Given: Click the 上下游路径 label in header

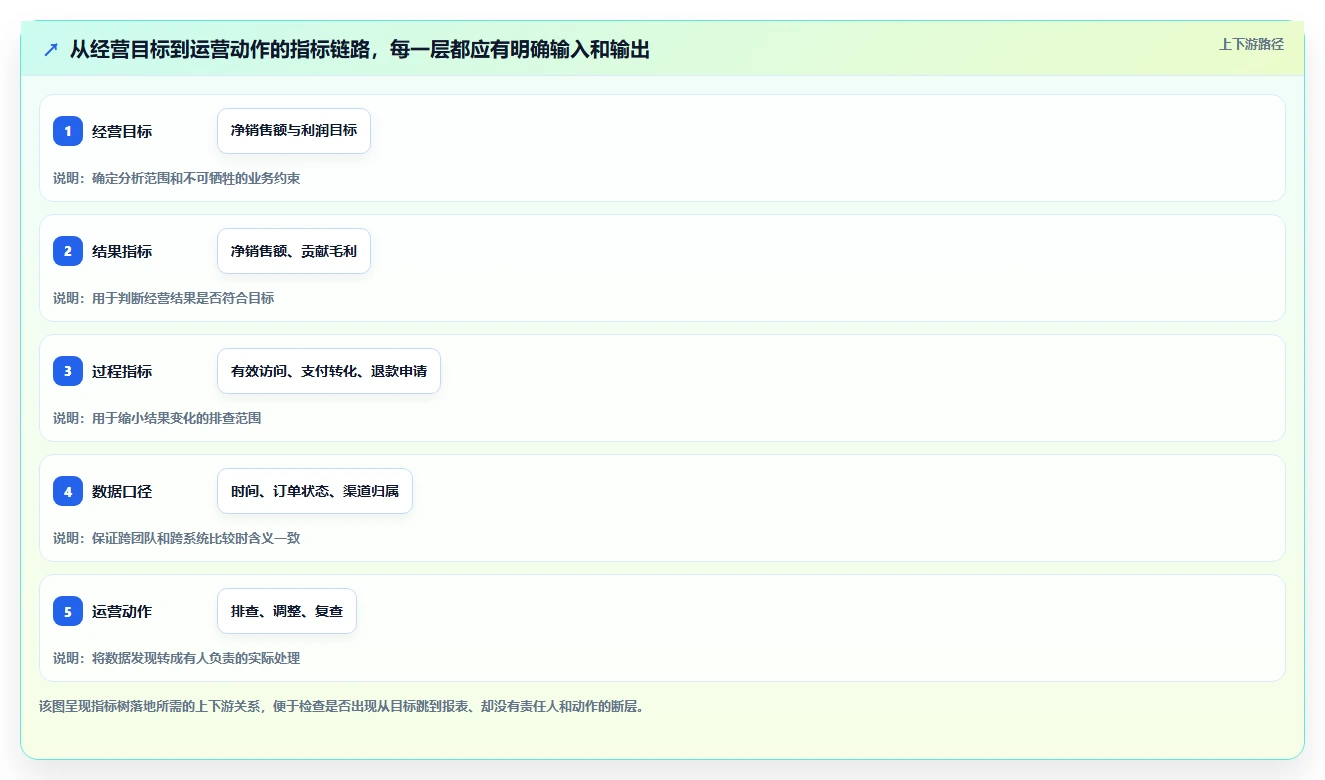Looking at the screenshot, I should (x=1251, y=44).
